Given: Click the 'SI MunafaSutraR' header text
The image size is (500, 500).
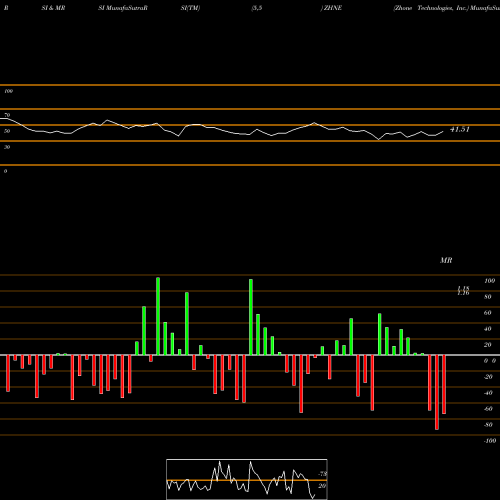Looking at the screenshot, I should pos(123,8).
